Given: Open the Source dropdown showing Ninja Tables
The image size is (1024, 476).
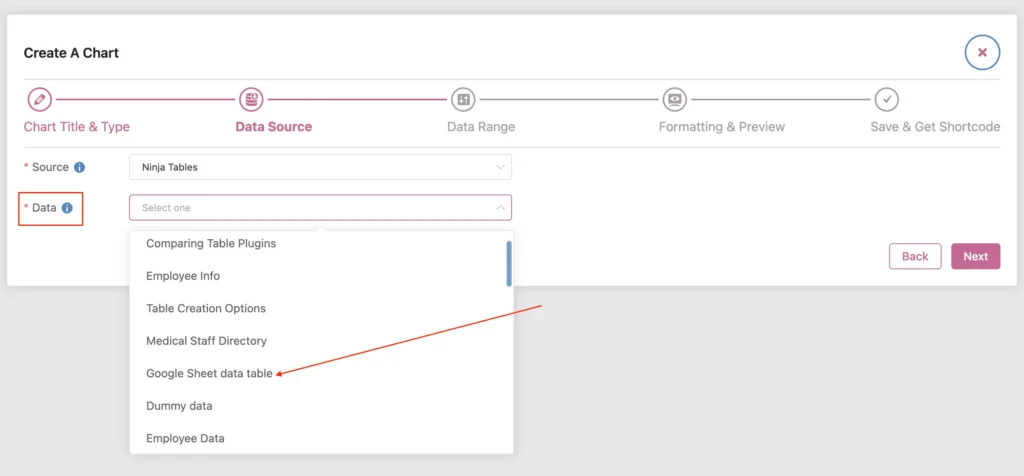Looking at the screenshot, I should 321,167.
